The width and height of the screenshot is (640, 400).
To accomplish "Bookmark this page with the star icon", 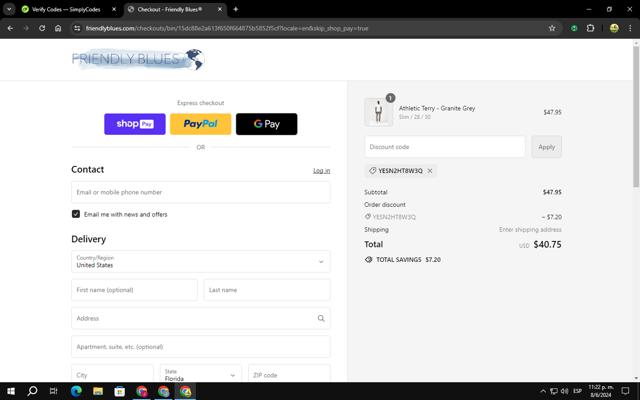I will point(552,28).
